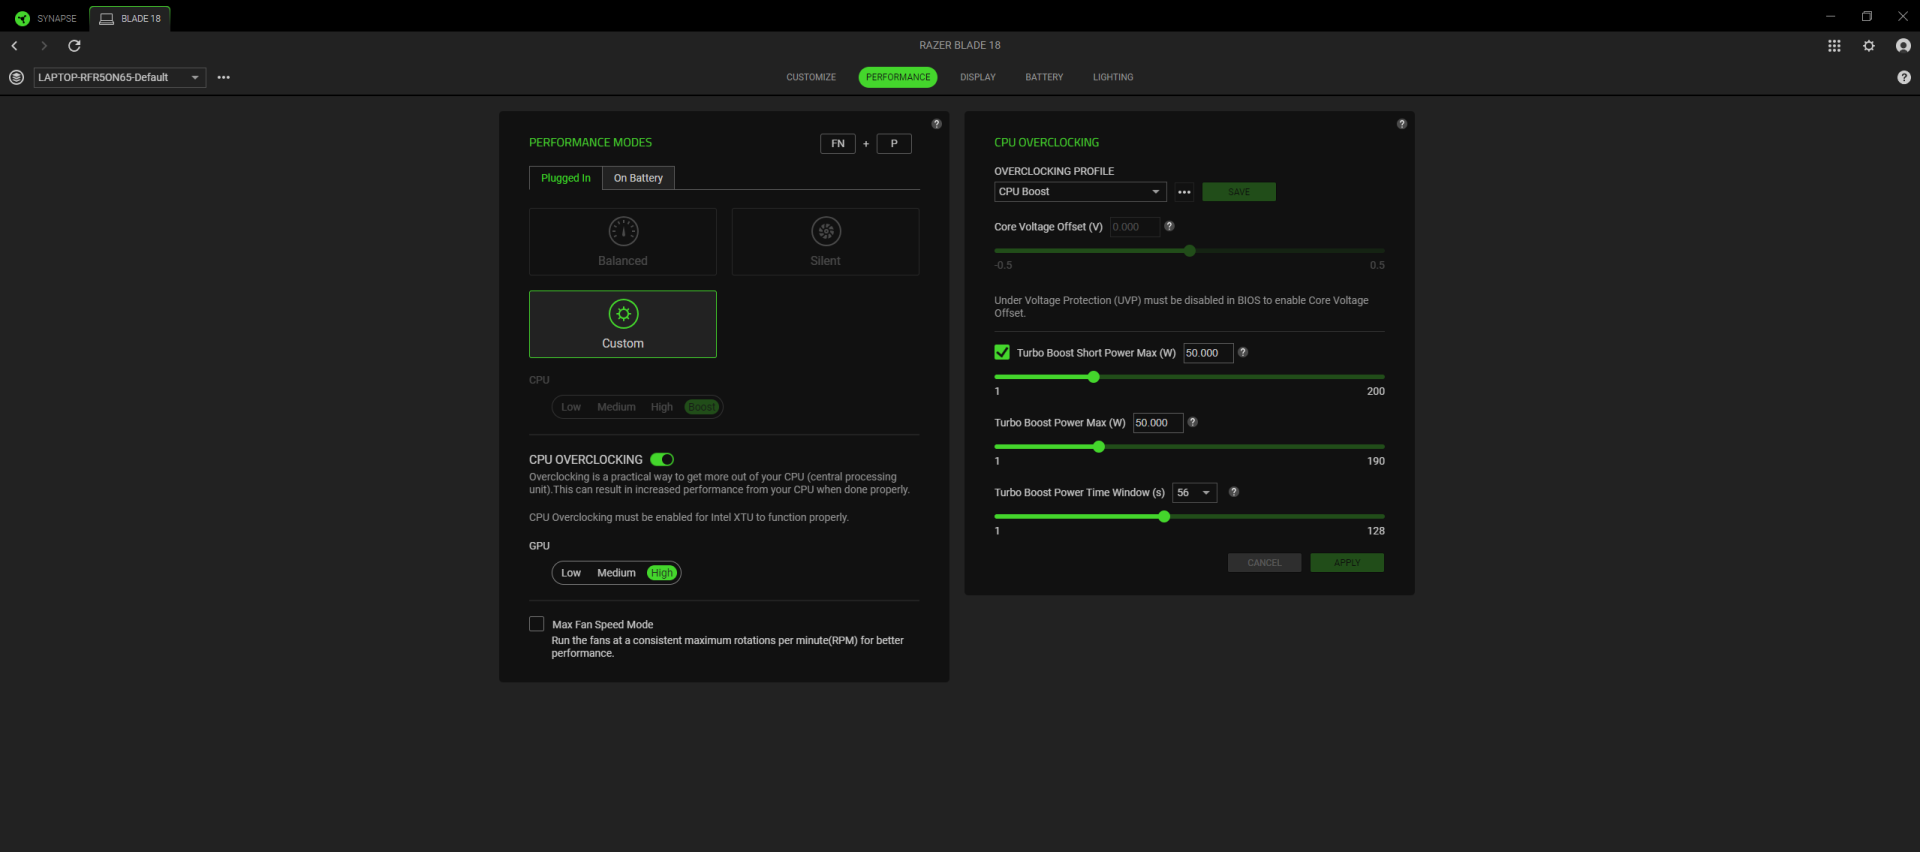1920x852 pixels.
Task: Open Synapse settings gear icon
Action: pyautogui.click(x=1869, y=46)
